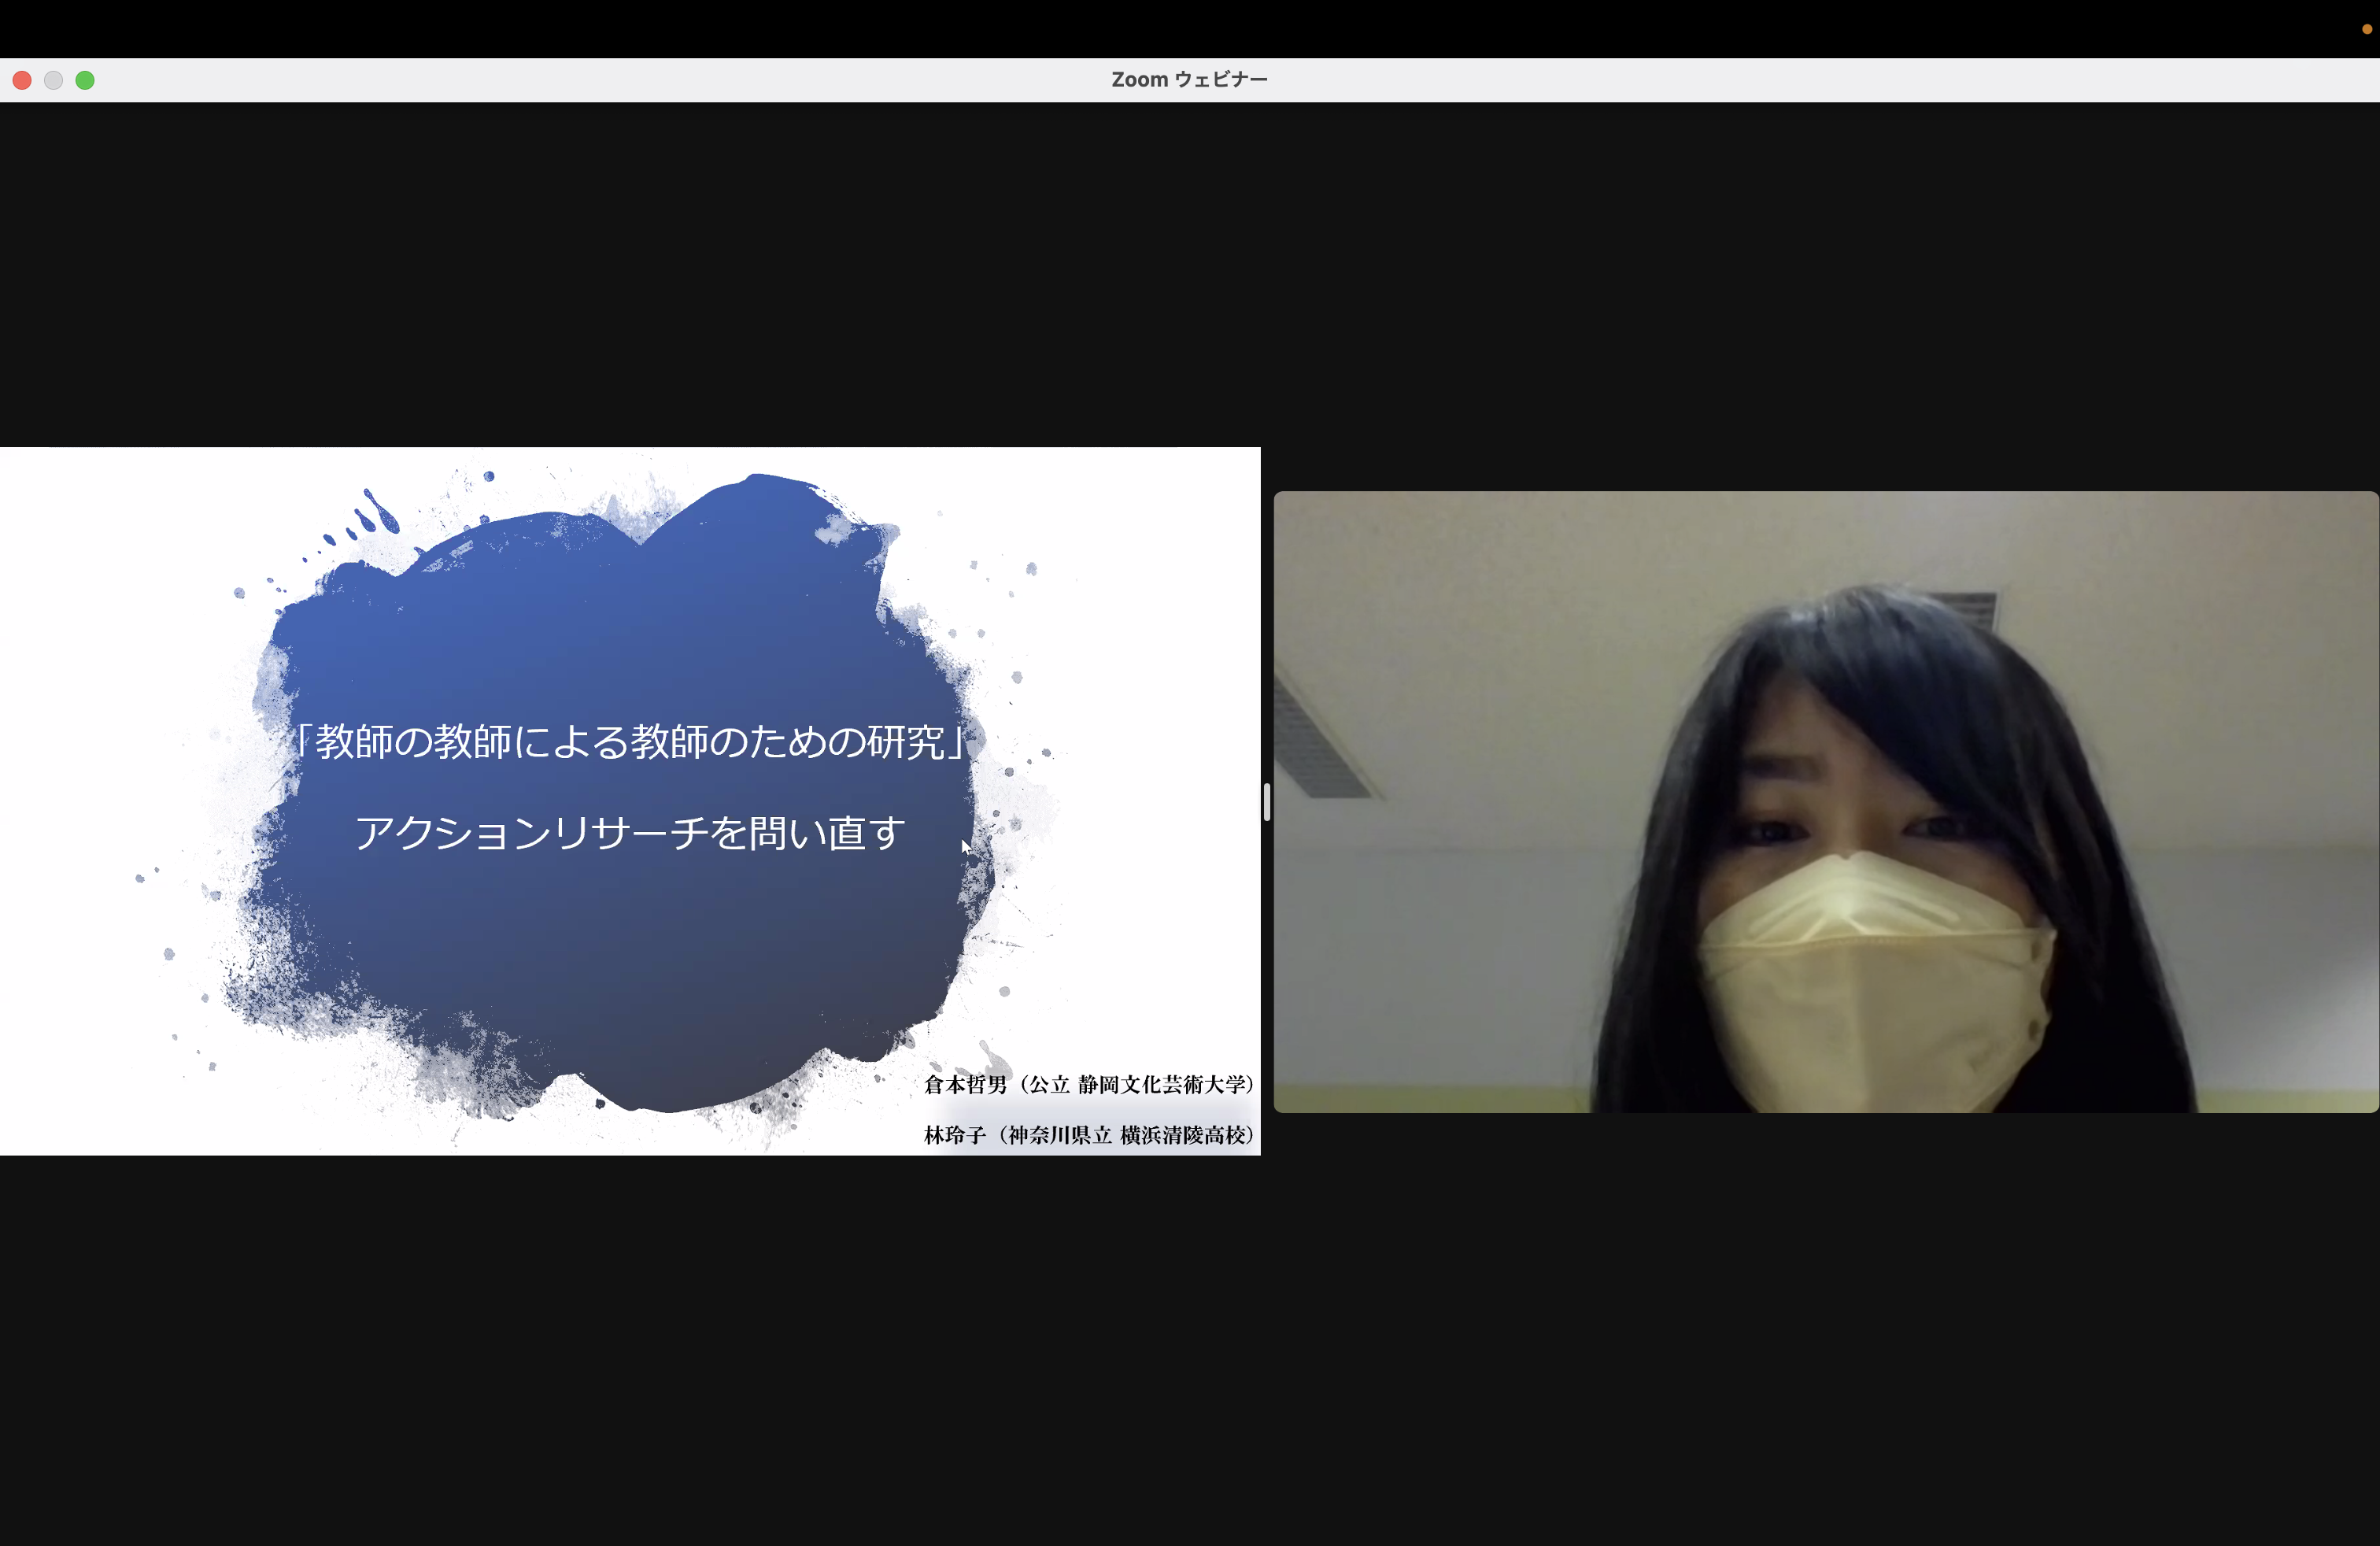Image resolution: width=2380 pixels, height=1546 pixels.
Task: Select the shared slide presentation view
Action: [630, 801]
